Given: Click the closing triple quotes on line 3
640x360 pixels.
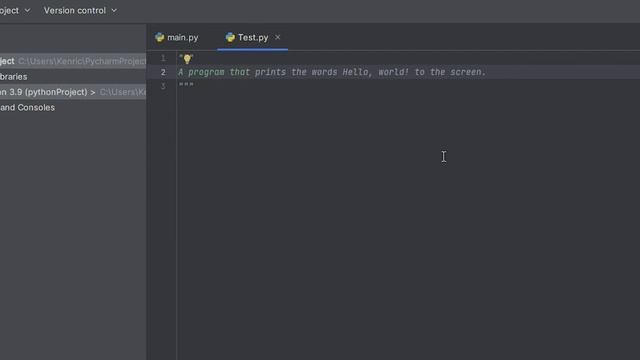Looking at the screenshot, I should tap(186, 85).
